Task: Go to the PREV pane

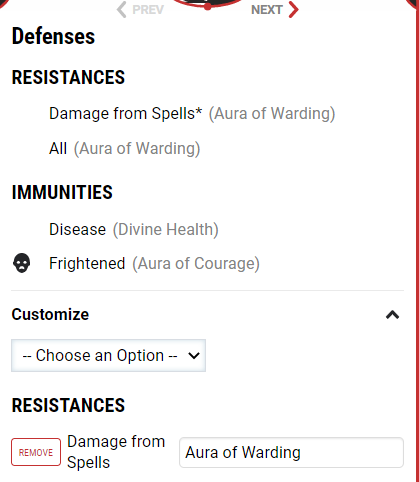Action: click(140, 10)
